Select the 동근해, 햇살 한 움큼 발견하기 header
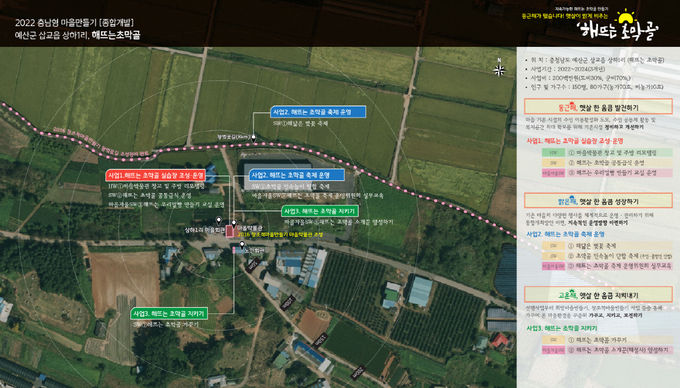The height and width of the screenshot is (388, 680). click(x=598, y=107)
